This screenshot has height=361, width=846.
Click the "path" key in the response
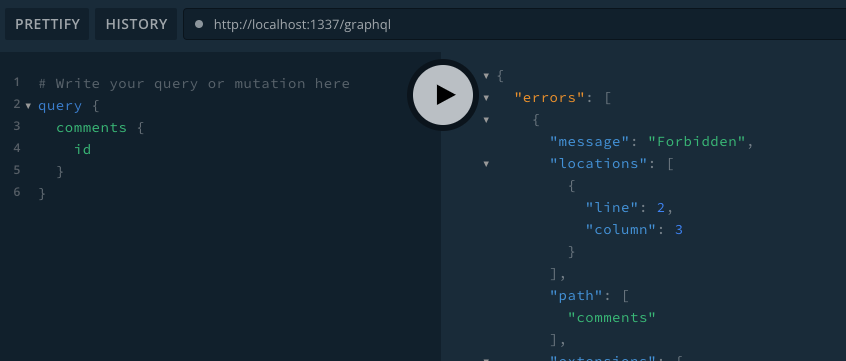click(577, 295)
